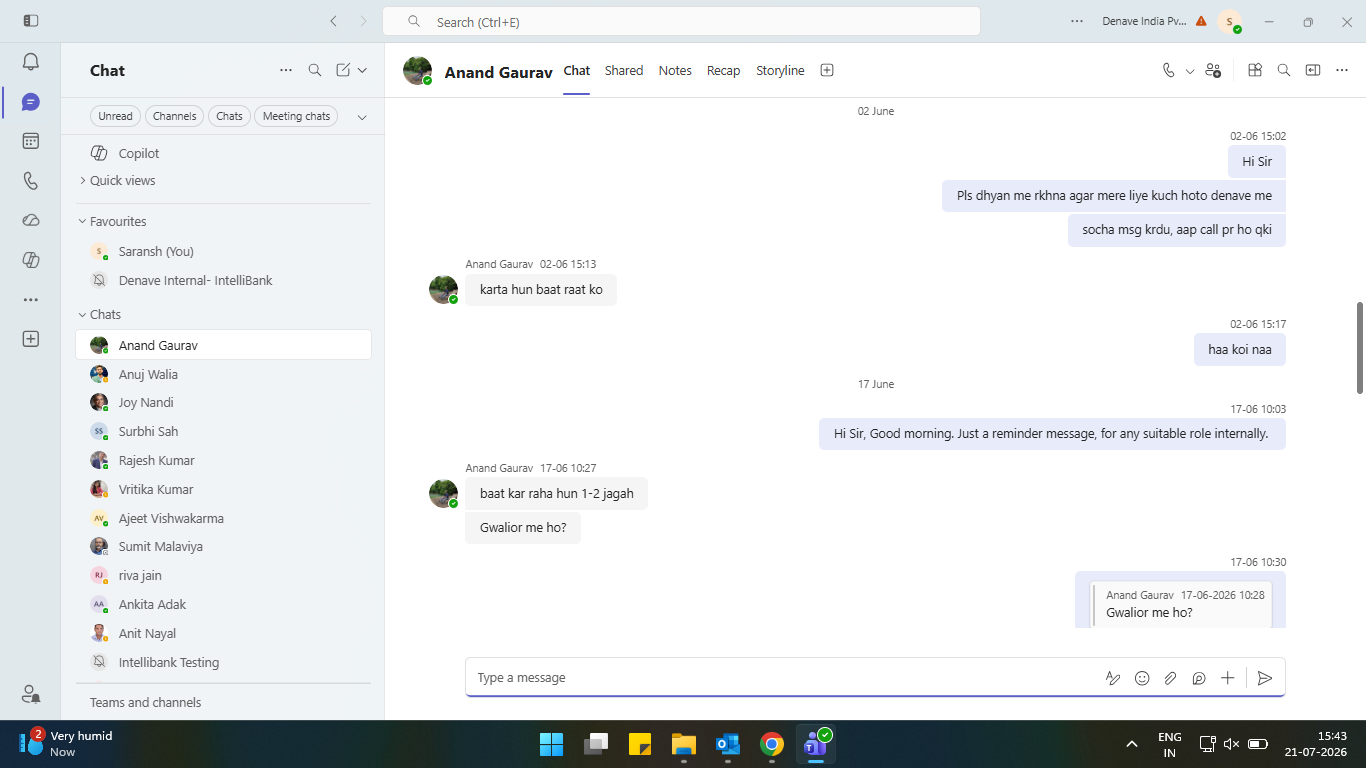Open chat with Vritika Kumar

coord(223,490)
